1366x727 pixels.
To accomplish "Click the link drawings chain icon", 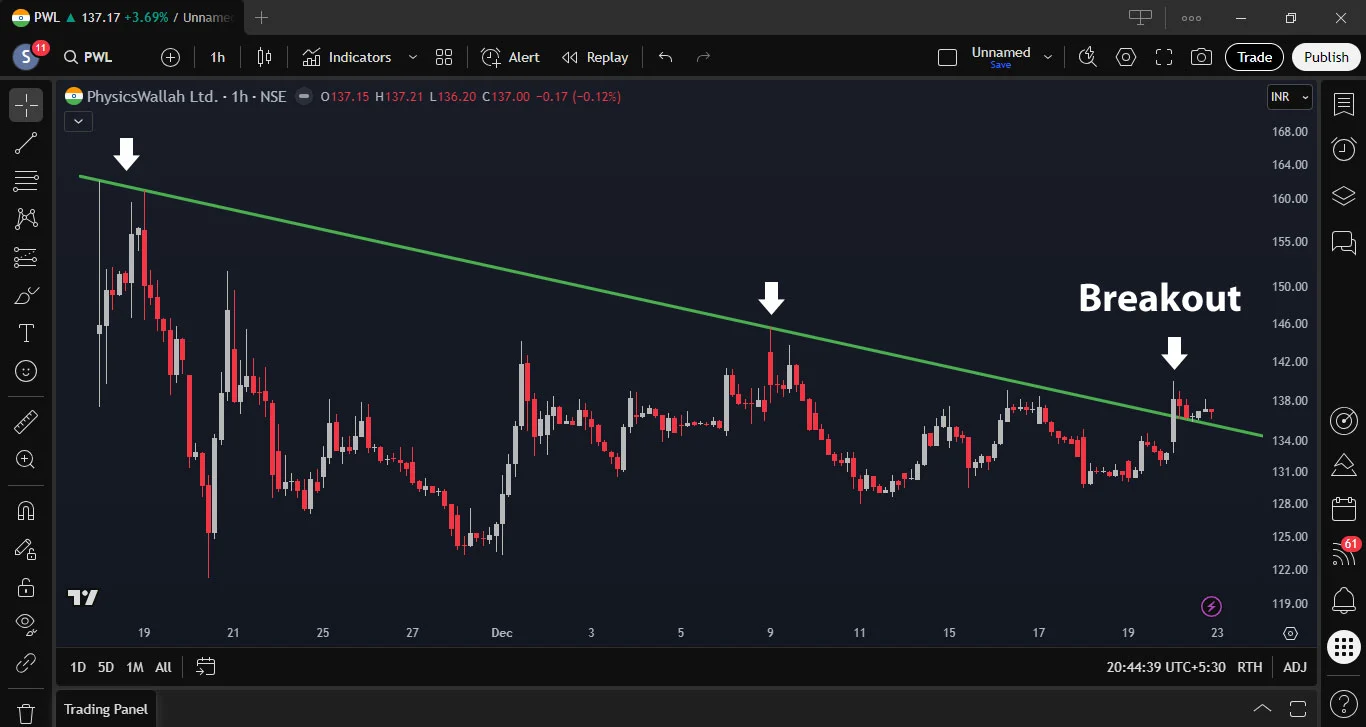I will click(26, 663).
